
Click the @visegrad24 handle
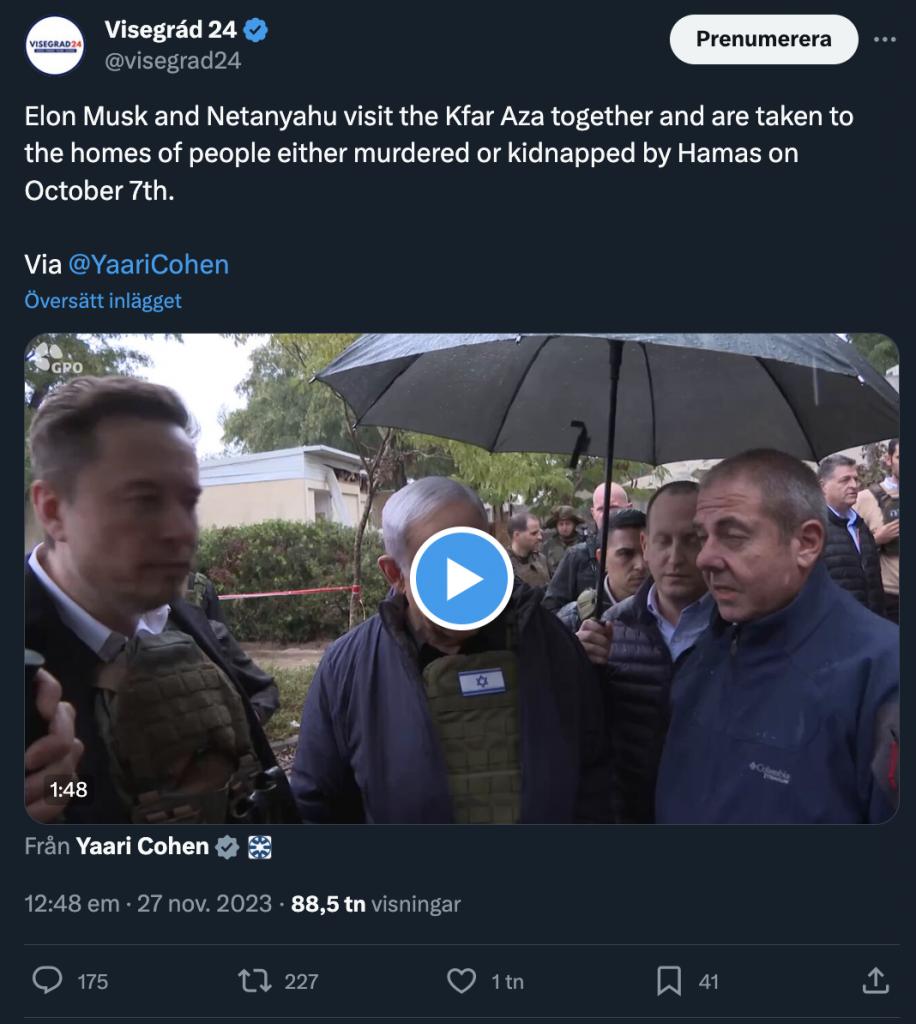pyautogui.click(x=173, y=61)
